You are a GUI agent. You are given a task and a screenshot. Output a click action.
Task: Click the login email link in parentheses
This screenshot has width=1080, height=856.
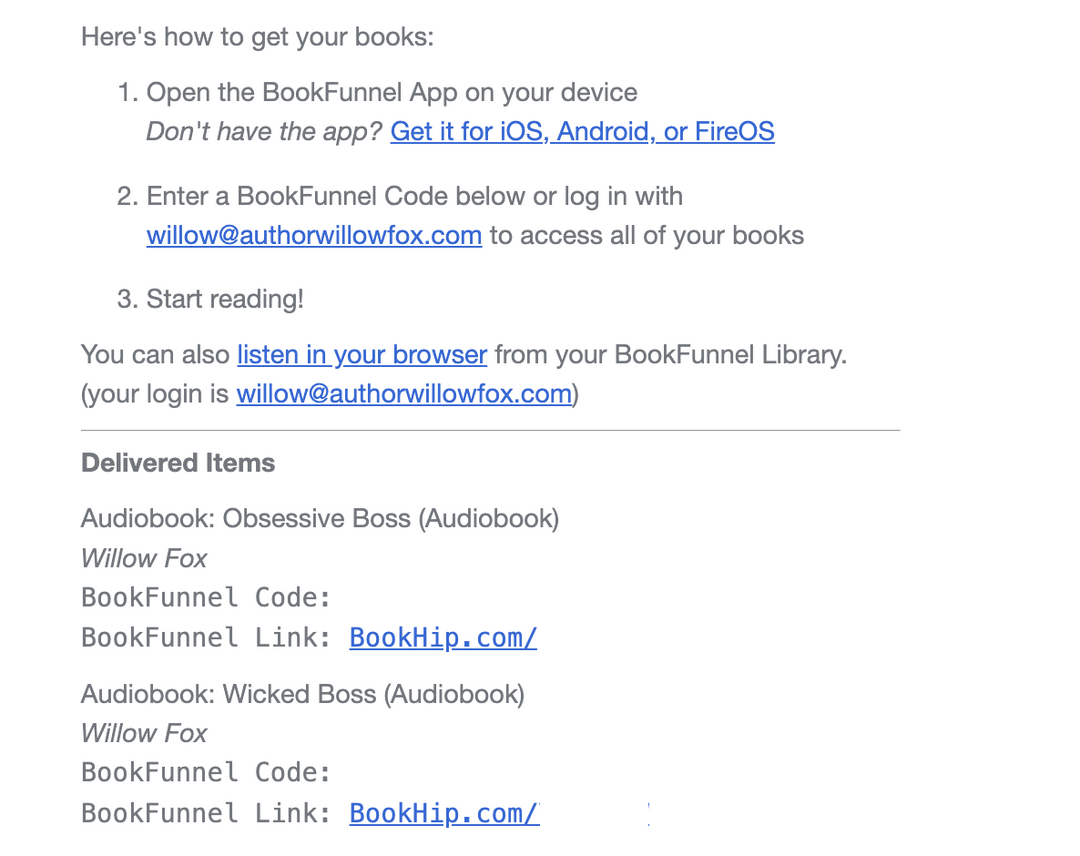click(x=404, y=394)
